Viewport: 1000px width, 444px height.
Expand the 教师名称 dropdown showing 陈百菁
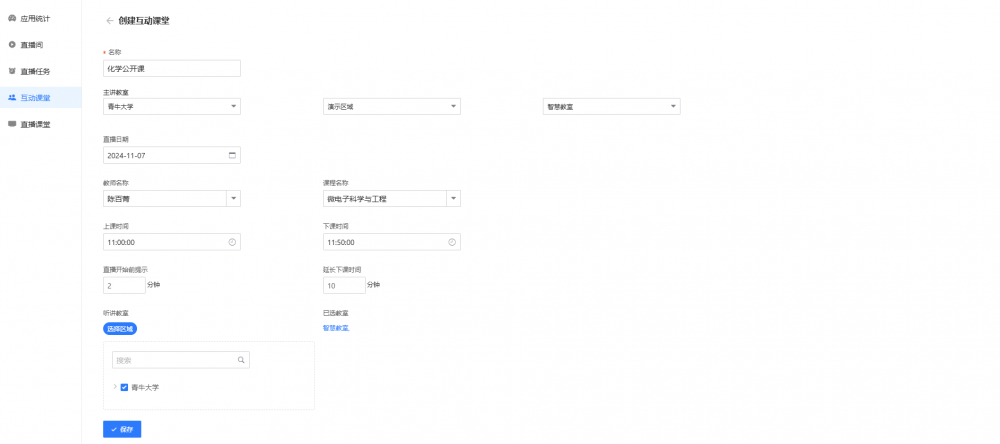233,199
